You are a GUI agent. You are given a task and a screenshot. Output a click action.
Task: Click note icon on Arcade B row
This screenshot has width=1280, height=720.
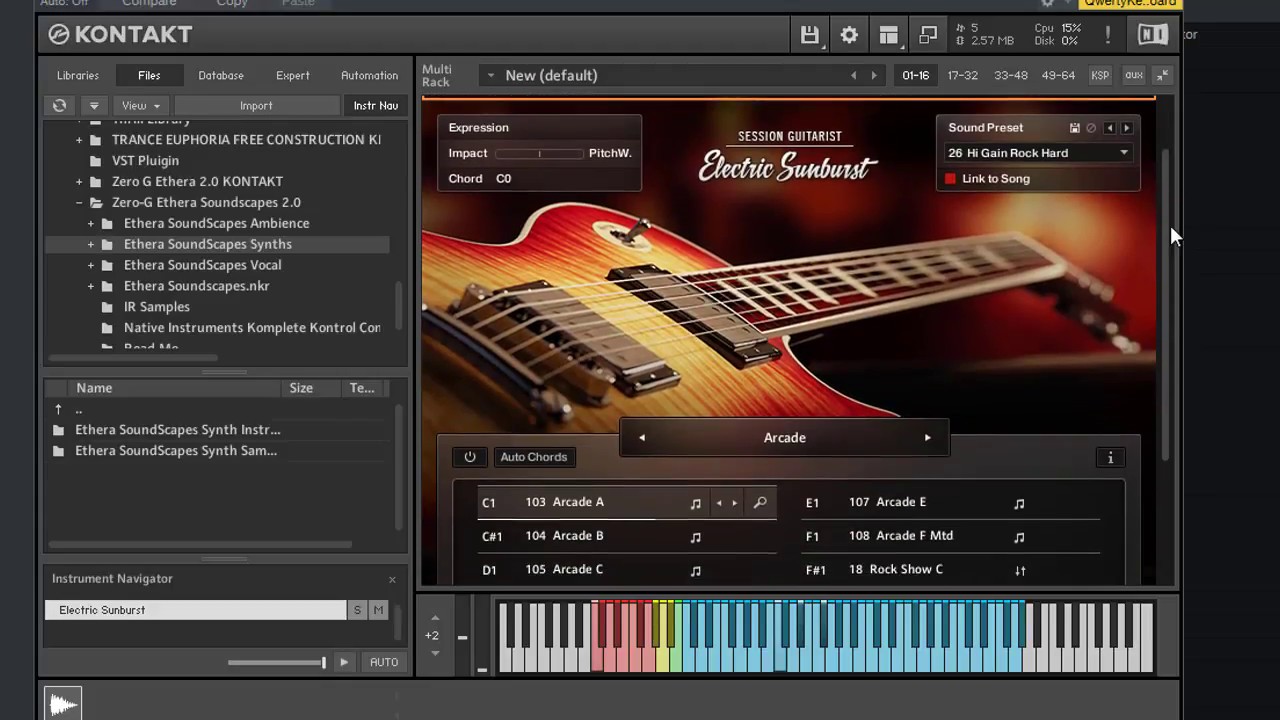[696, 537]
